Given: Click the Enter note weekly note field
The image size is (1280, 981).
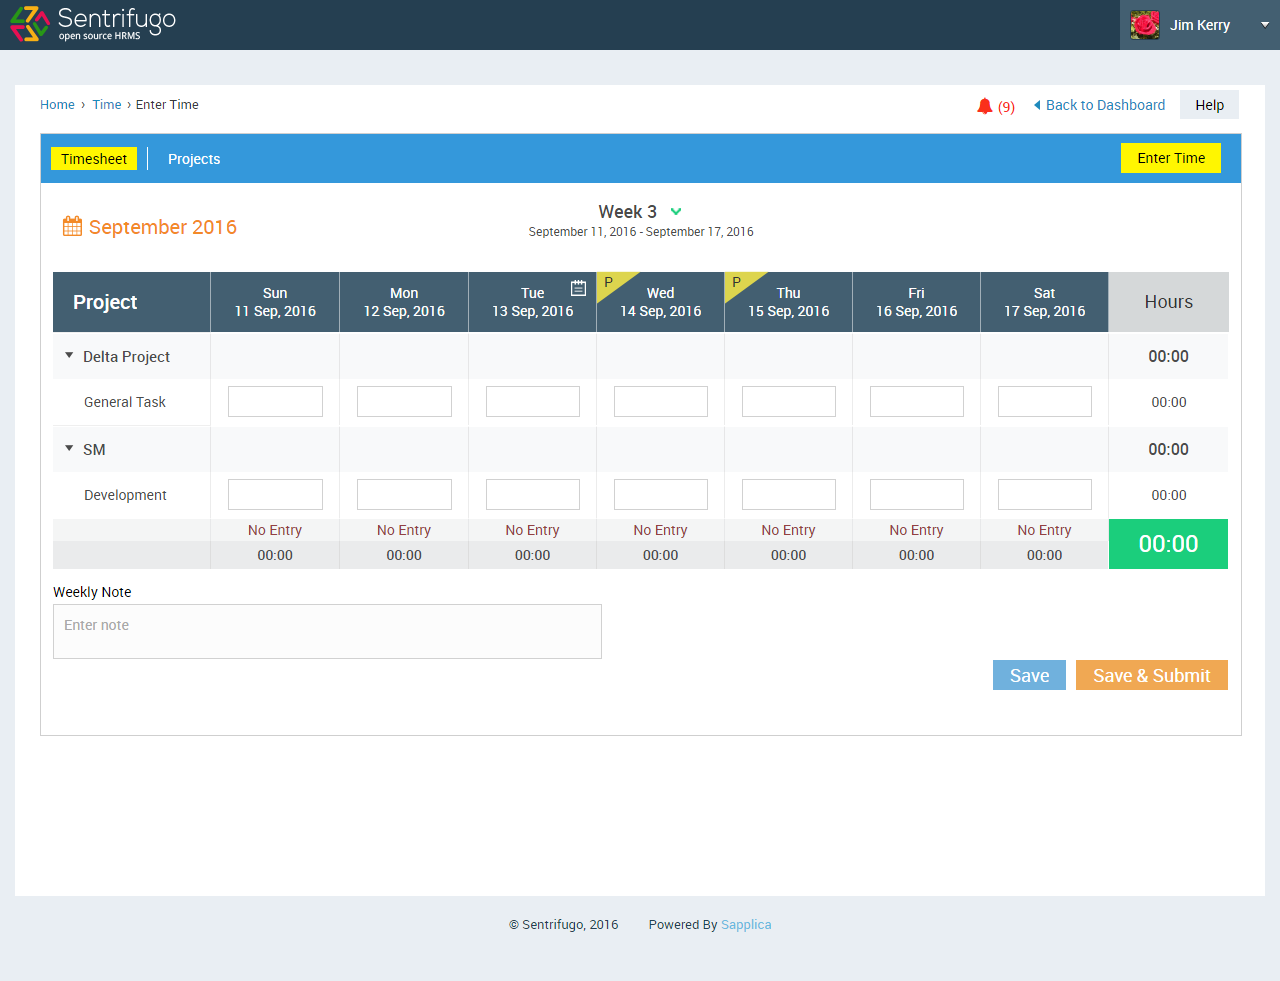Looking at the screenshot, I should (x=327, y=631).
